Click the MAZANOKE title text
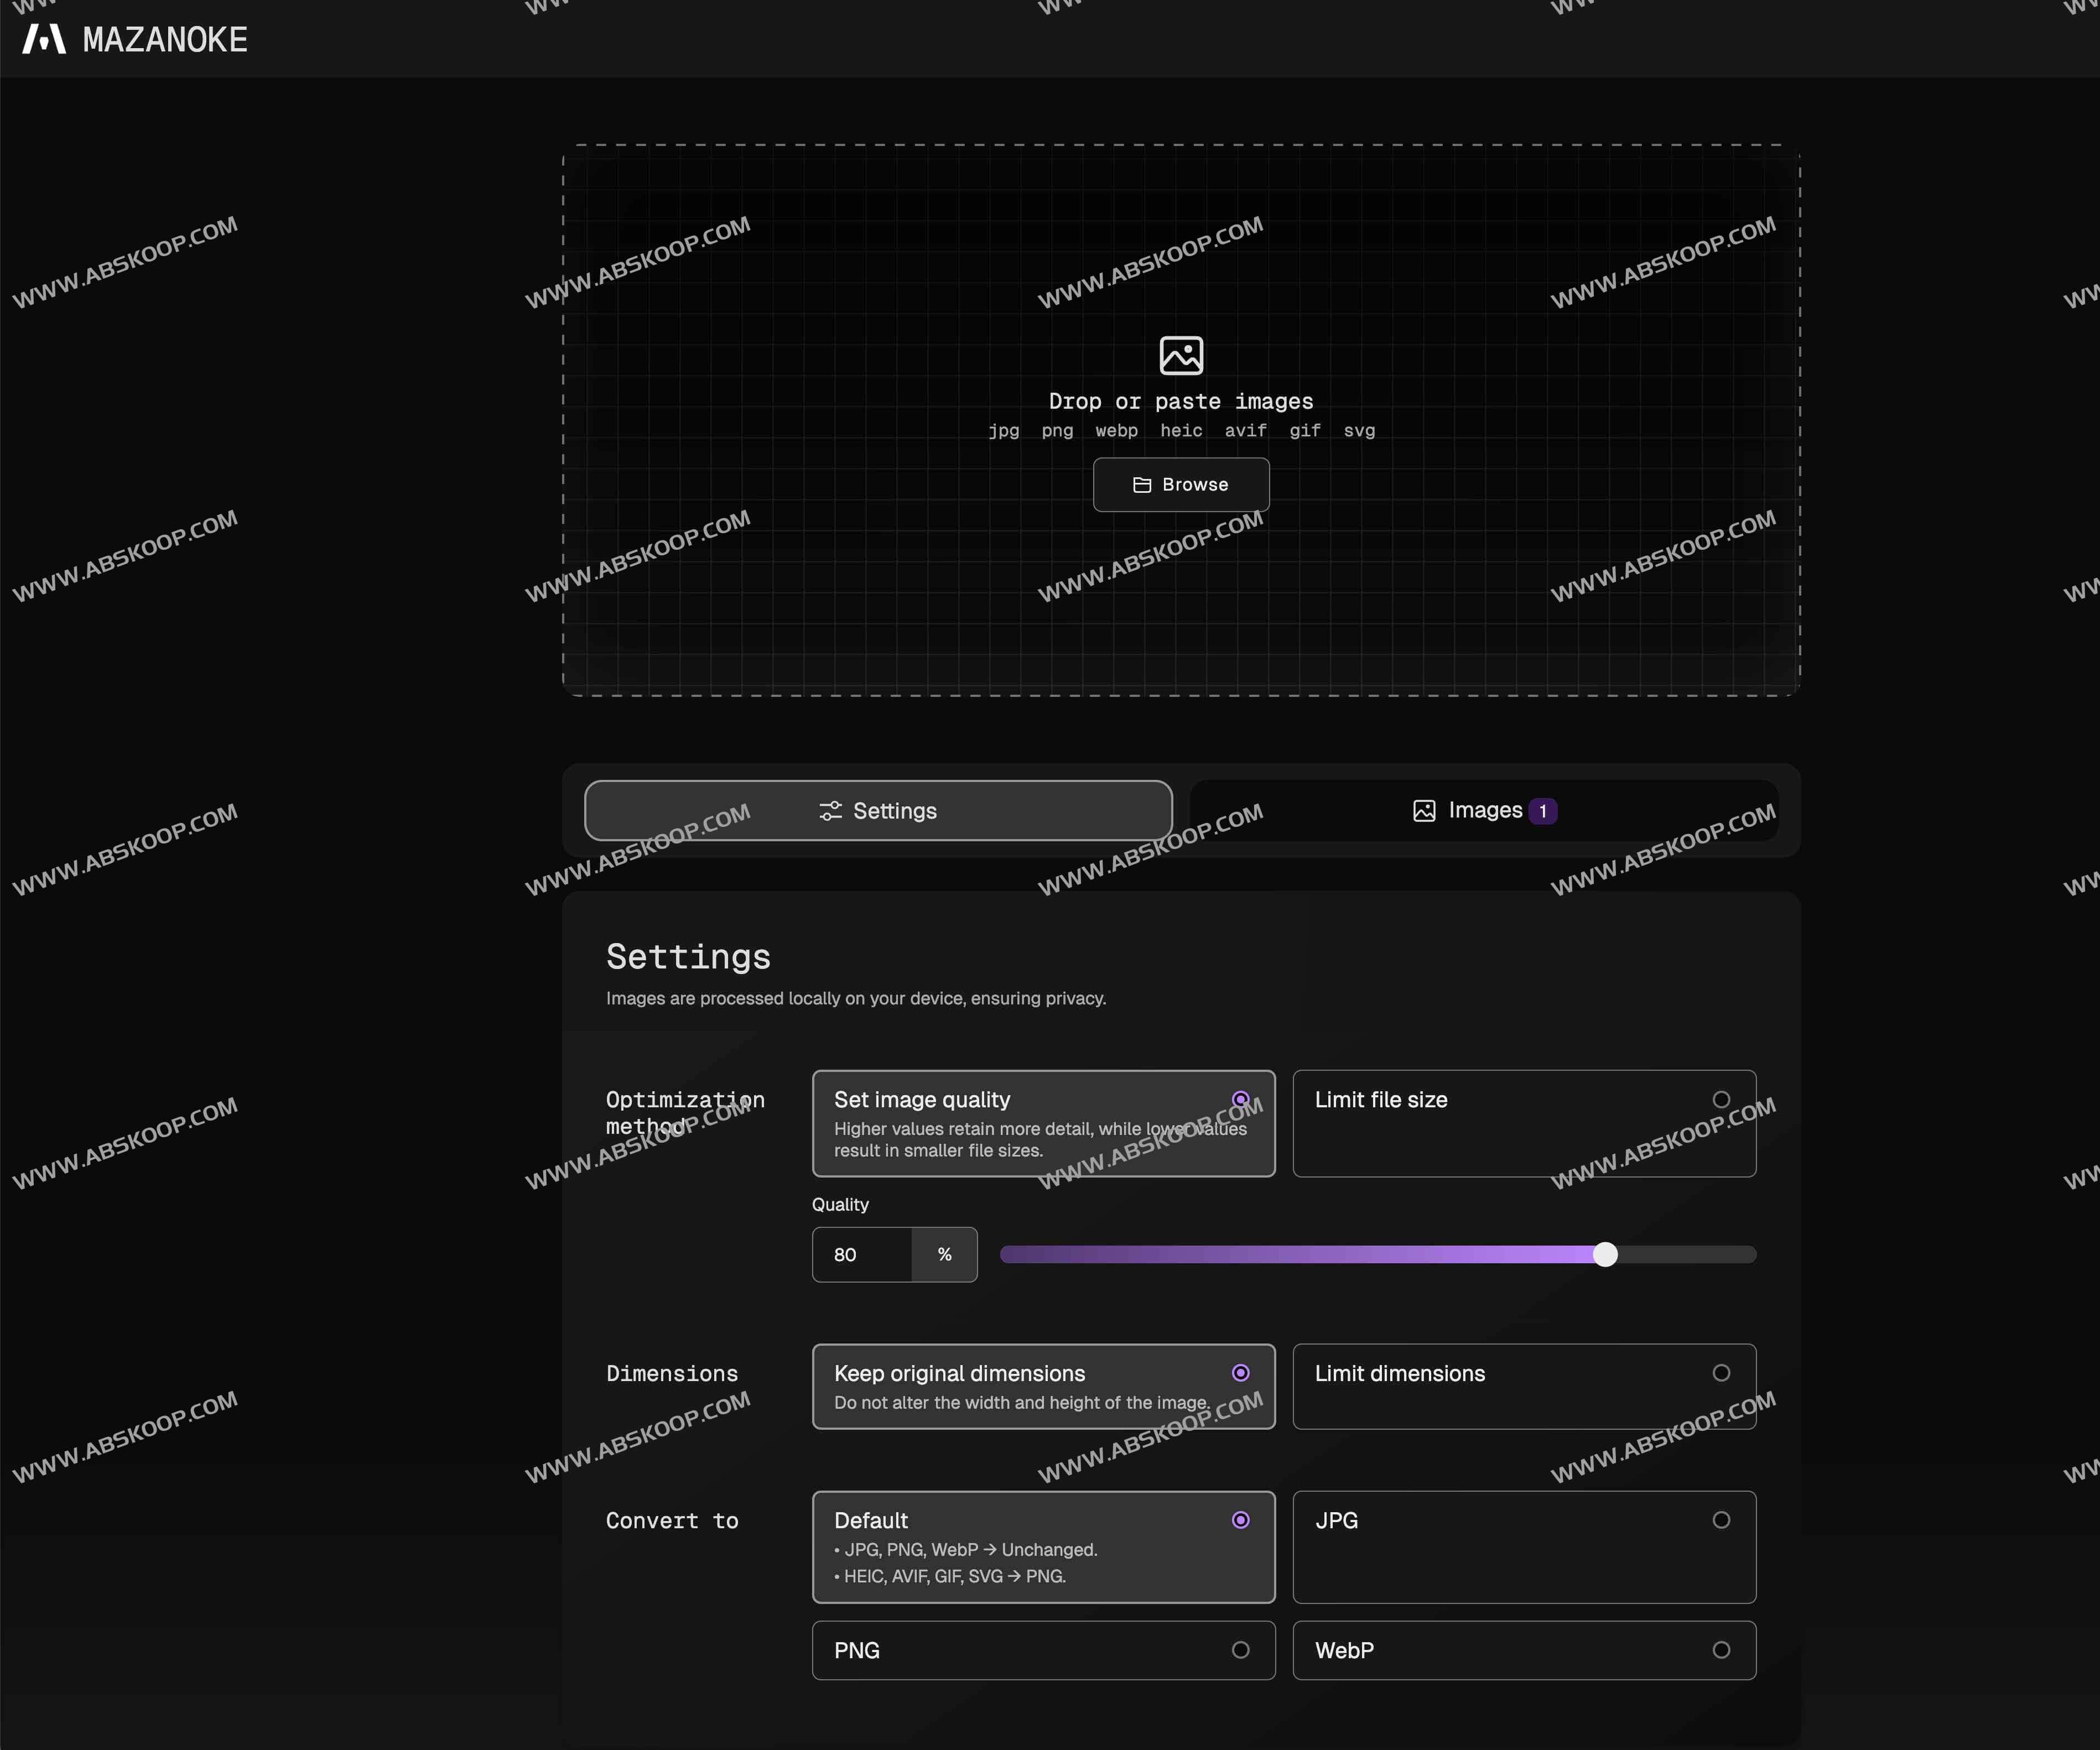2100x1750 pixels. tap(165, 40)
